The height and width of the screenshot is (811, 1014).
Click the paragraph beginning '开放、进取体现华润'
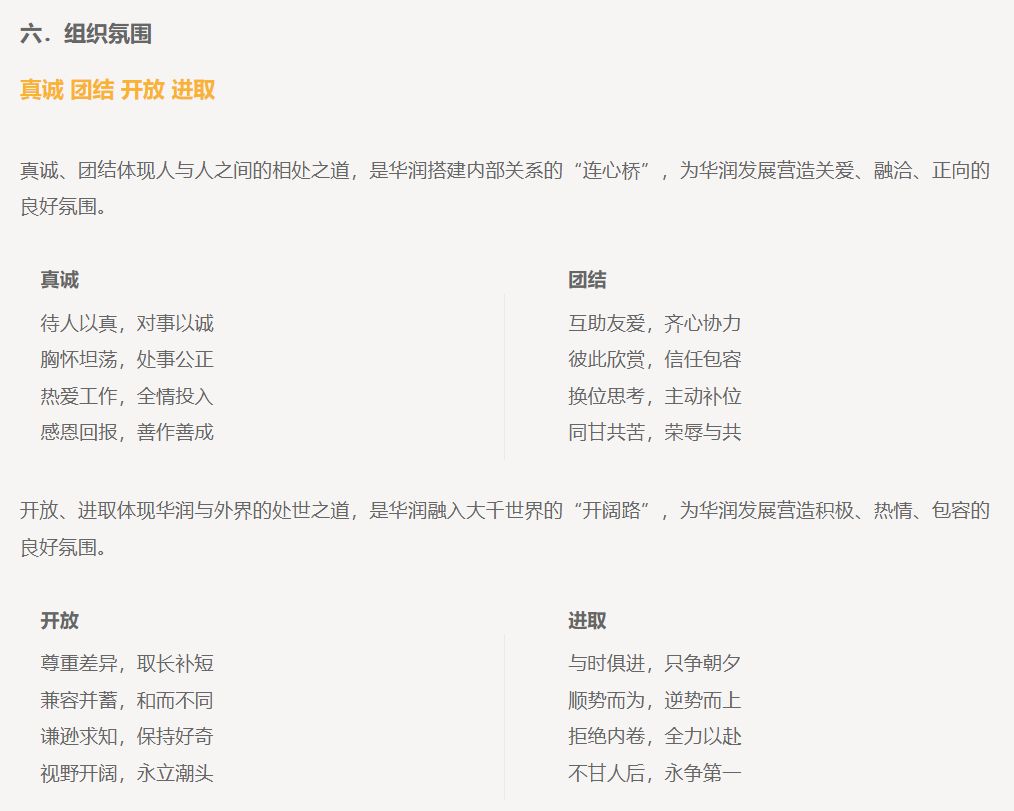pos(504,529)
